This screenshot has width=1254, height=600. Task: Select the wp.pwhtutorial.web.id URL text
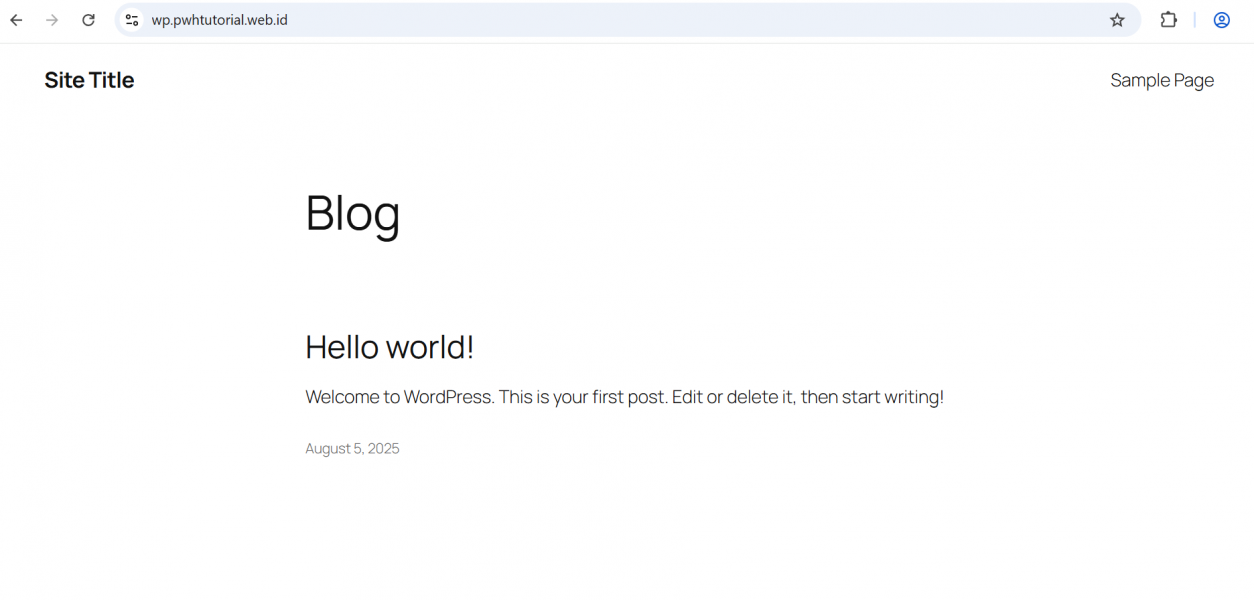tap(219, 20)
